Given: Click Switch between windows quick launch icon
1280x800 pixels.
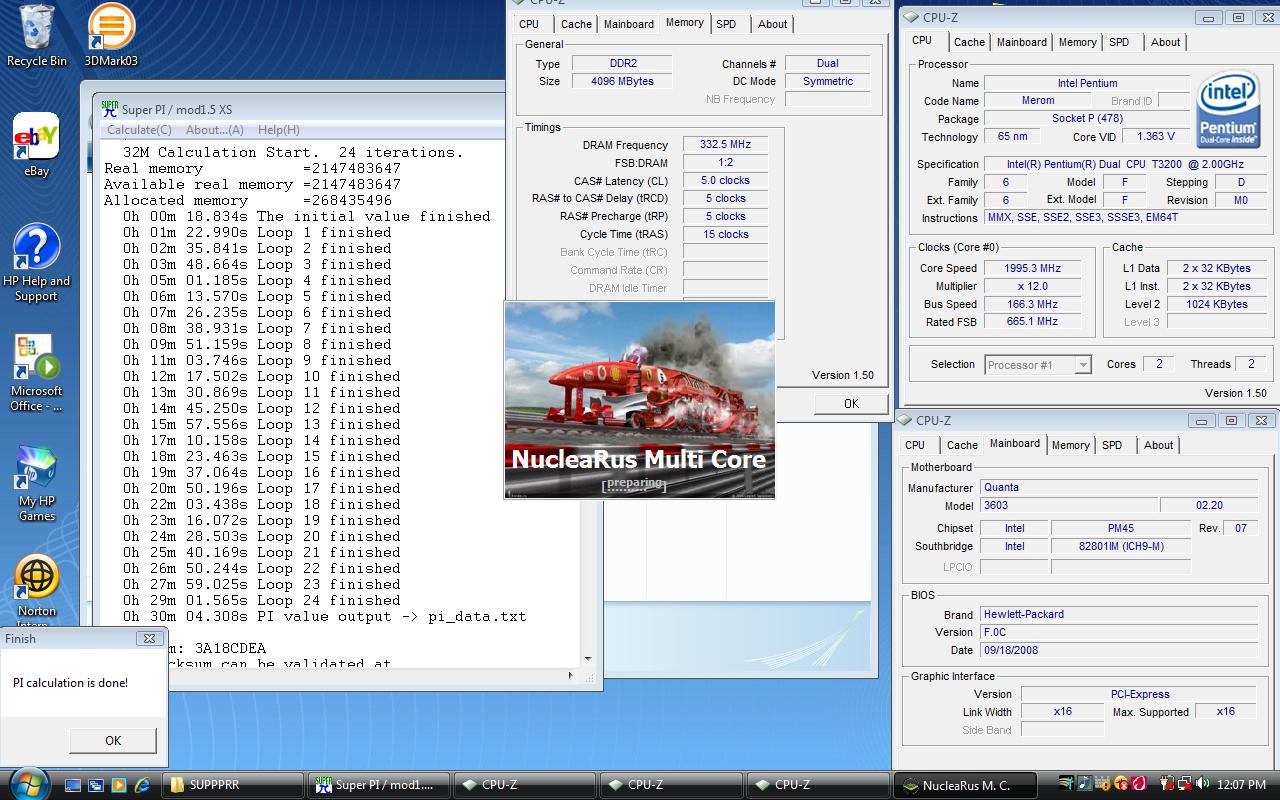Looking at the screenshot, I should pyautogui.click(x=96, y=785).
